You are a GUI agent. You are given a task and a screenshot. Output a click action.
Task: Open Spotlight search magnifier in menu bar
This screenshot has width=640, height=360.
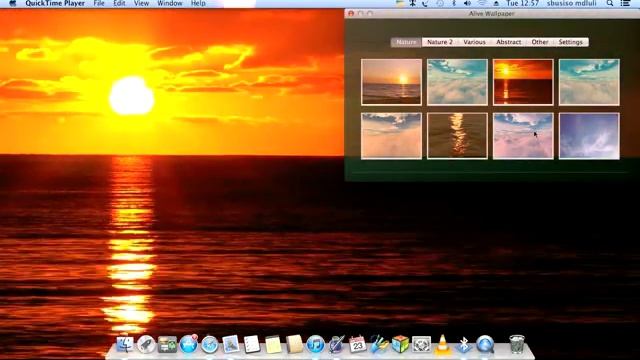pos(610,3)
